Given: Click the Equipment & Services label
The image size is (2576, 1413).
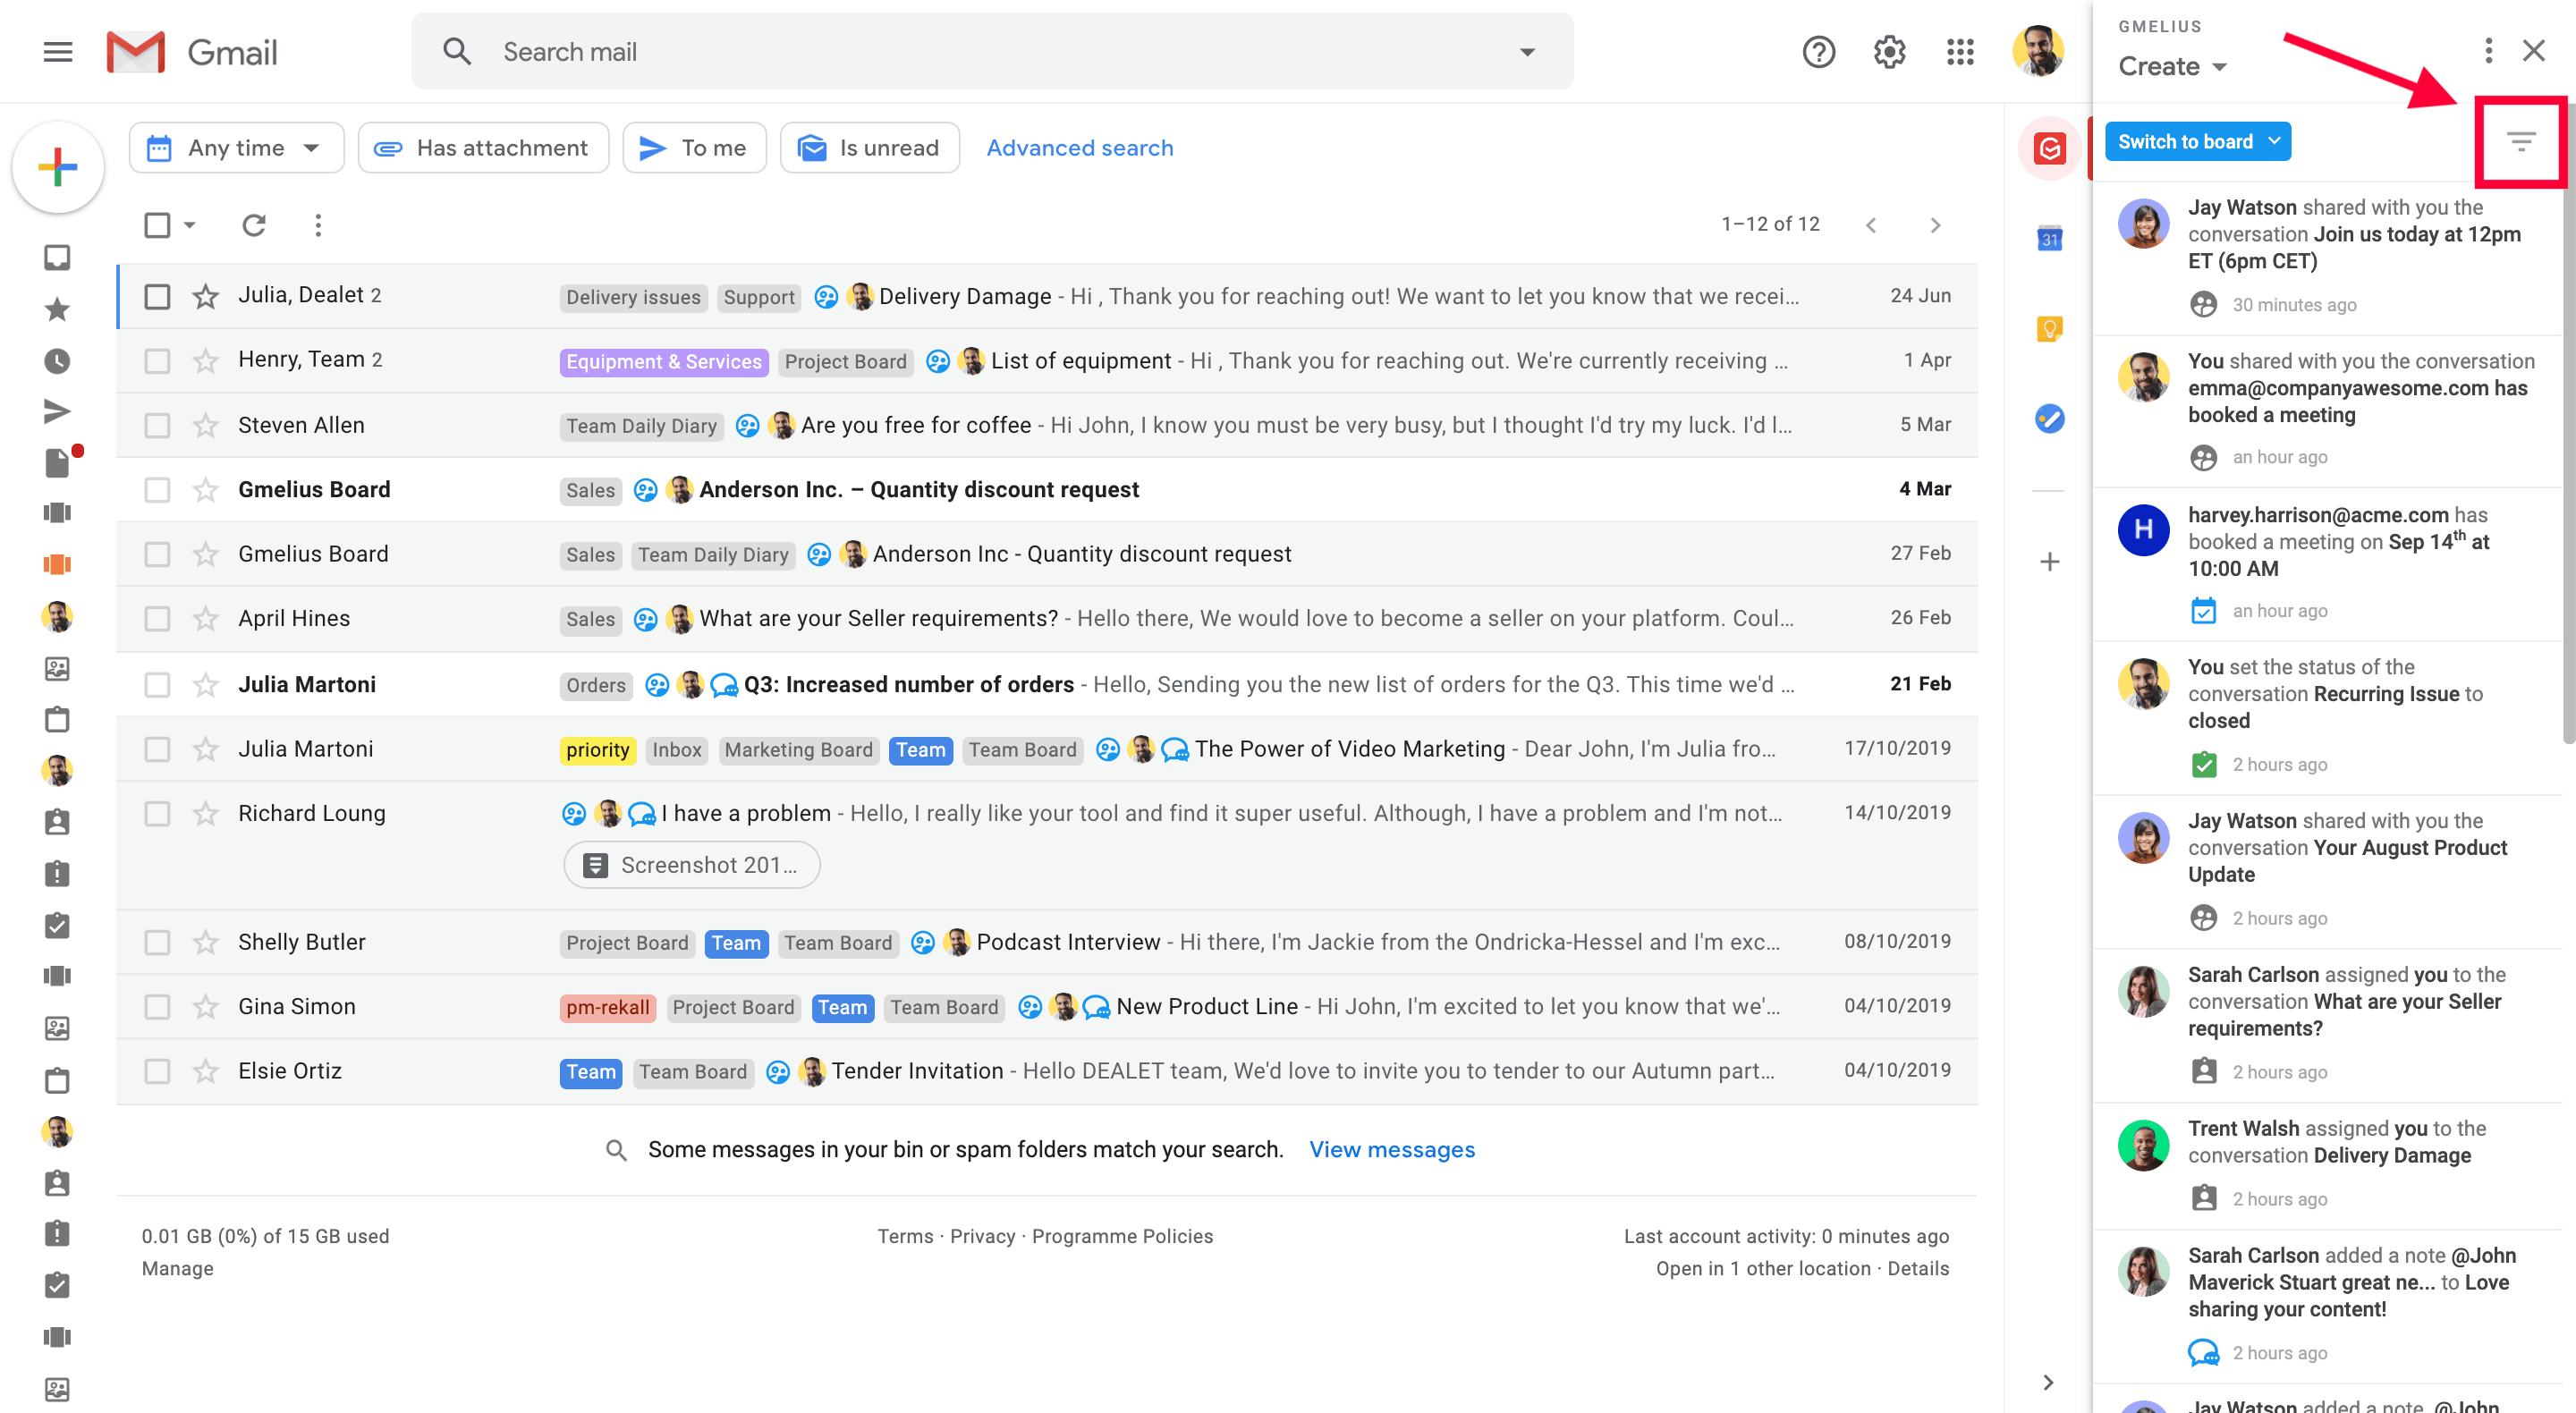Looking at the screenshot, I should (663, 361).
